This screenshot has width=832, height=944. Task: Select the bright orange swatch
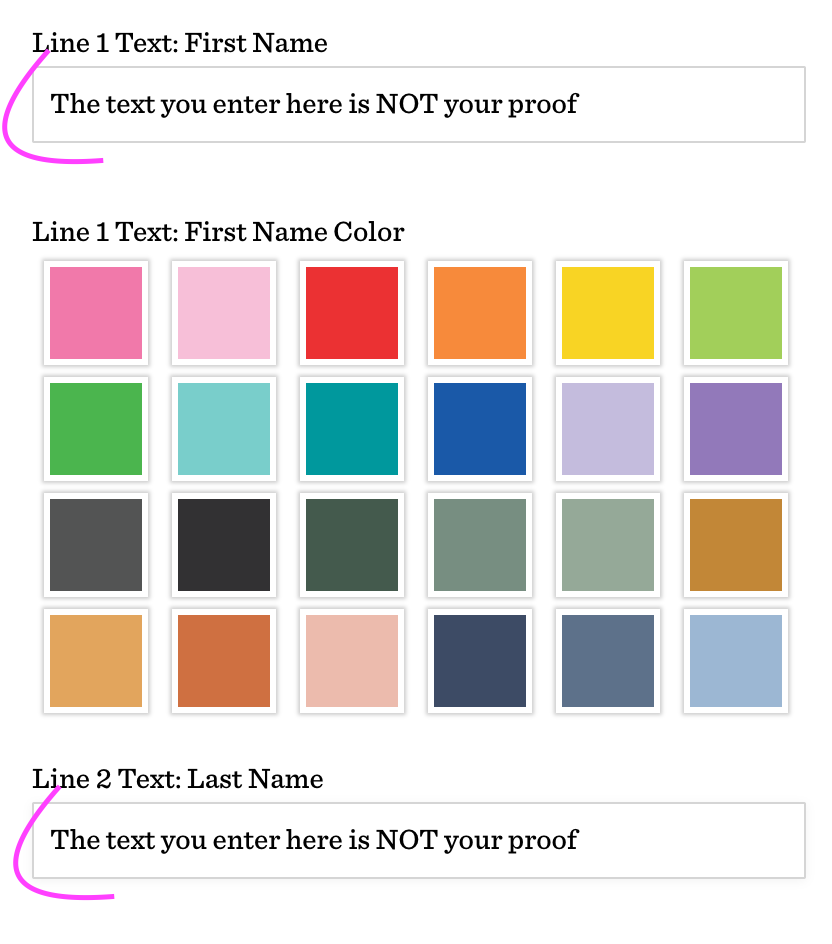(480, 313)
